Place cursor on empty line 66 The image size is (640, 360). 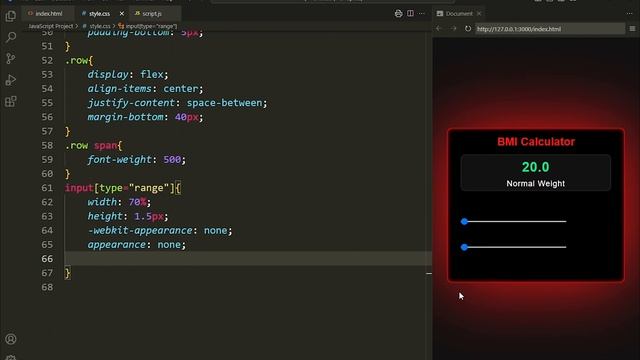pyautogui.click(x=248, y=259)
